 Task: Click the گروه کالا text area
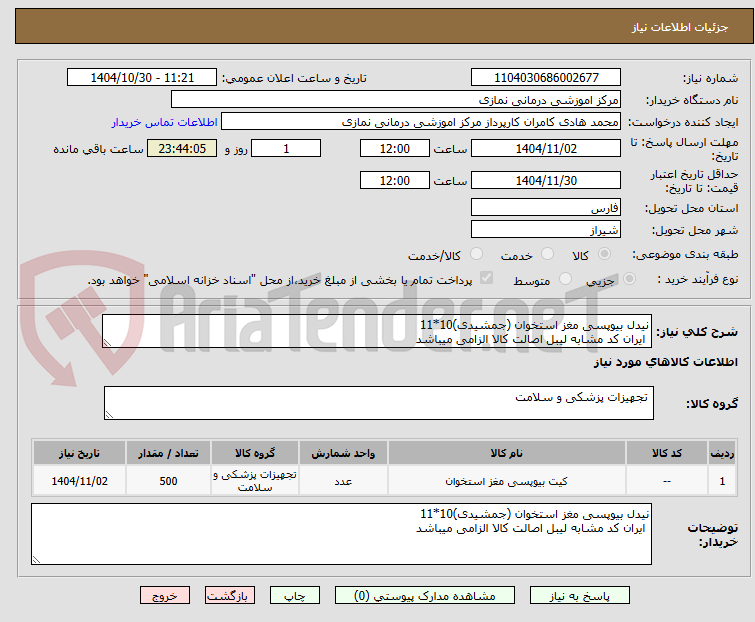[378, 403]
